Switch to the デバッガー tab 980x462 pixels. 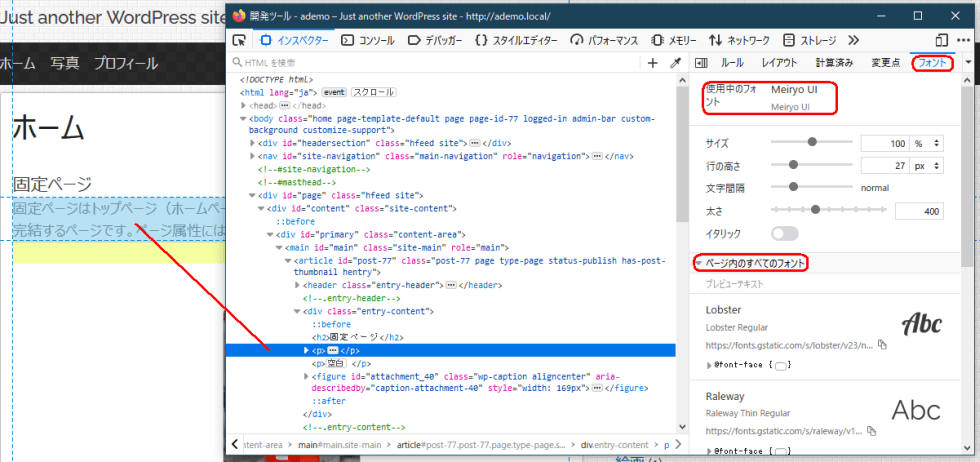[435, 41]
